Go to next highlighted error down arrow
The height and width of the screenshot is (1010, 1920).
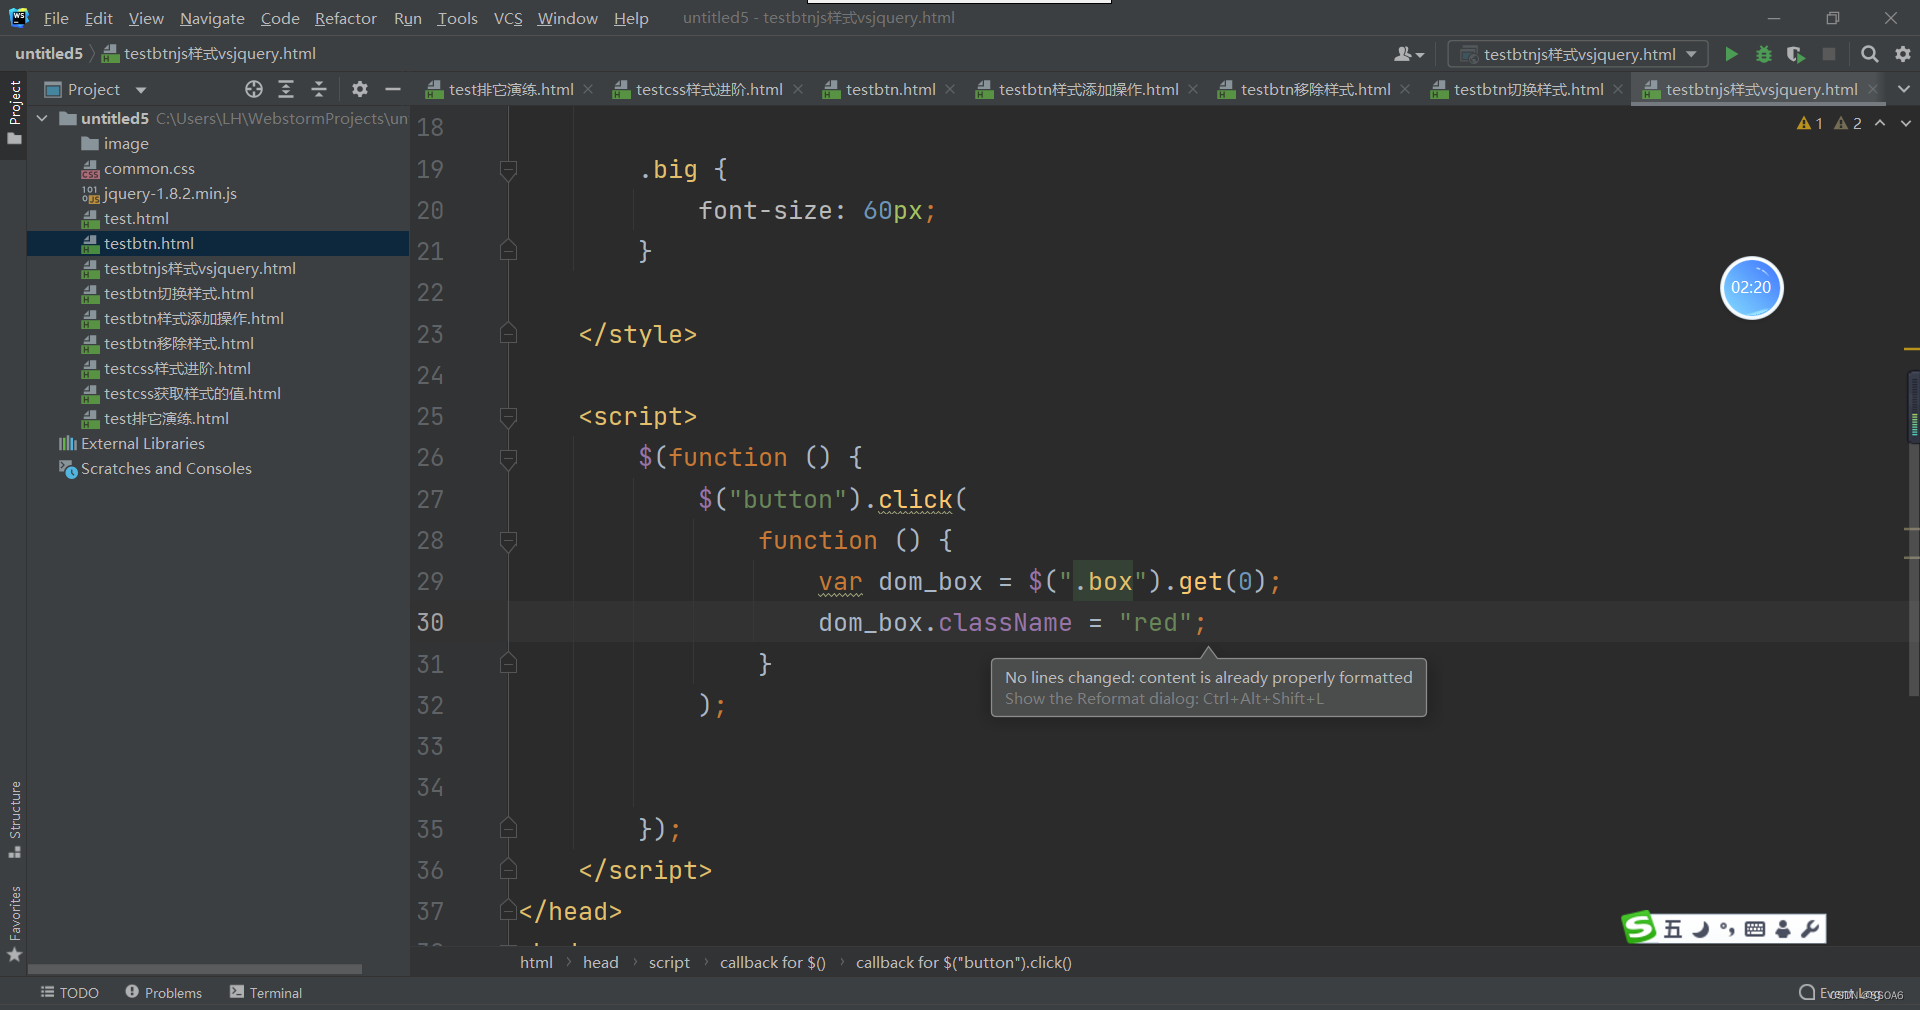tap(1906, 123)
